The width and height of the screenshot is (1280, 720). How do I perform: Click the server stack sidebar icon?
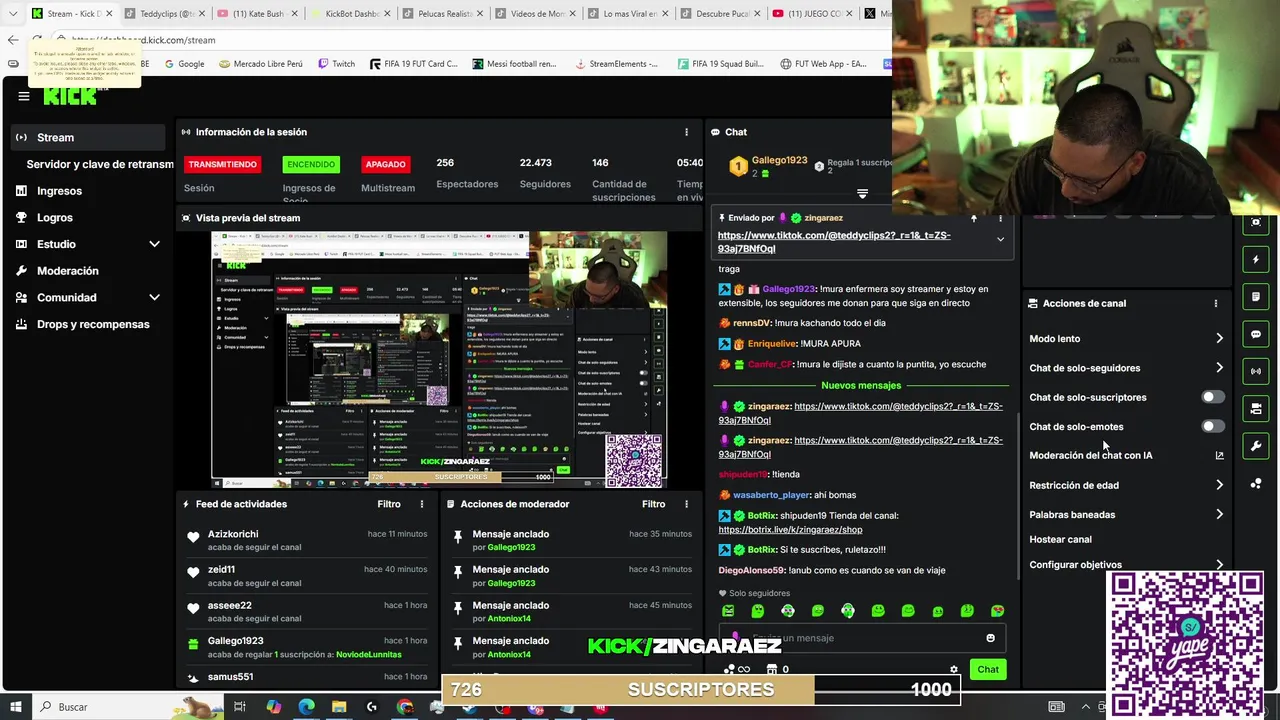click(1256, 408)
